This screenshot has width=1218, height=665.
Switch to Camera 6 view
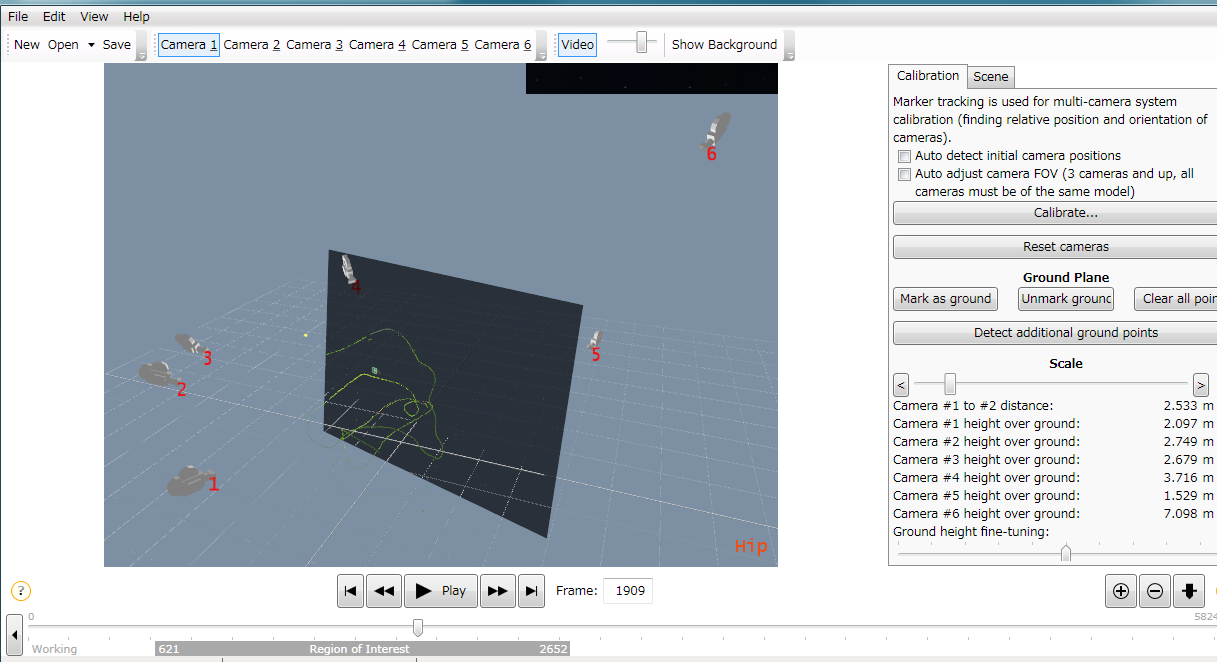pos(503,44)
